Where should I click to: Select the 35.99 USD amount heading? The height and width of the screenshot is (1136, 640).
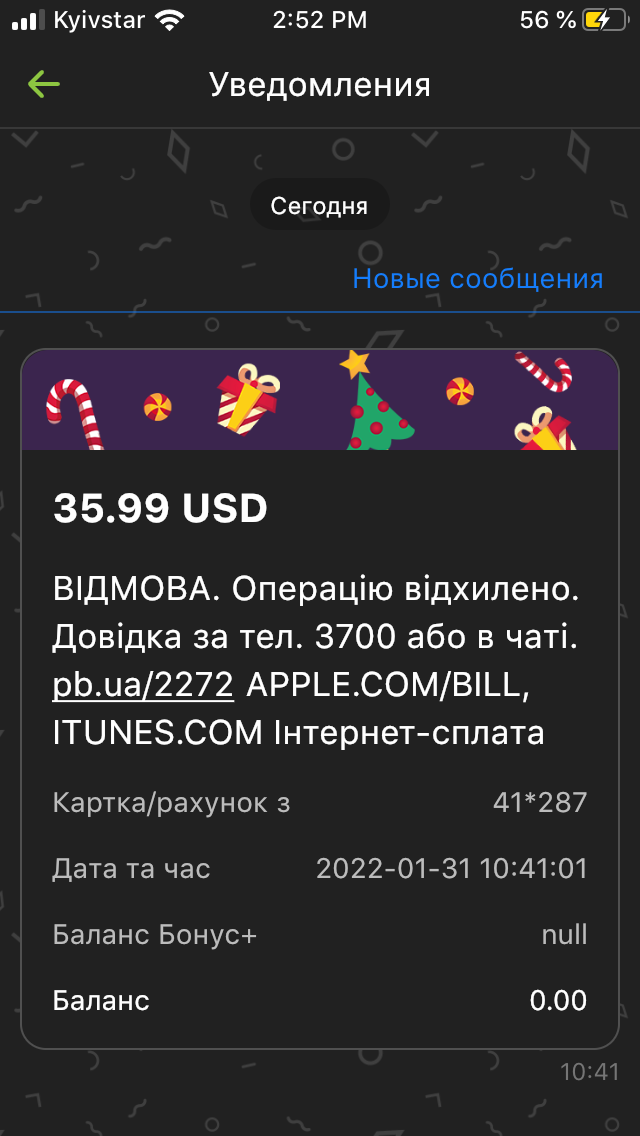point(160,509)
